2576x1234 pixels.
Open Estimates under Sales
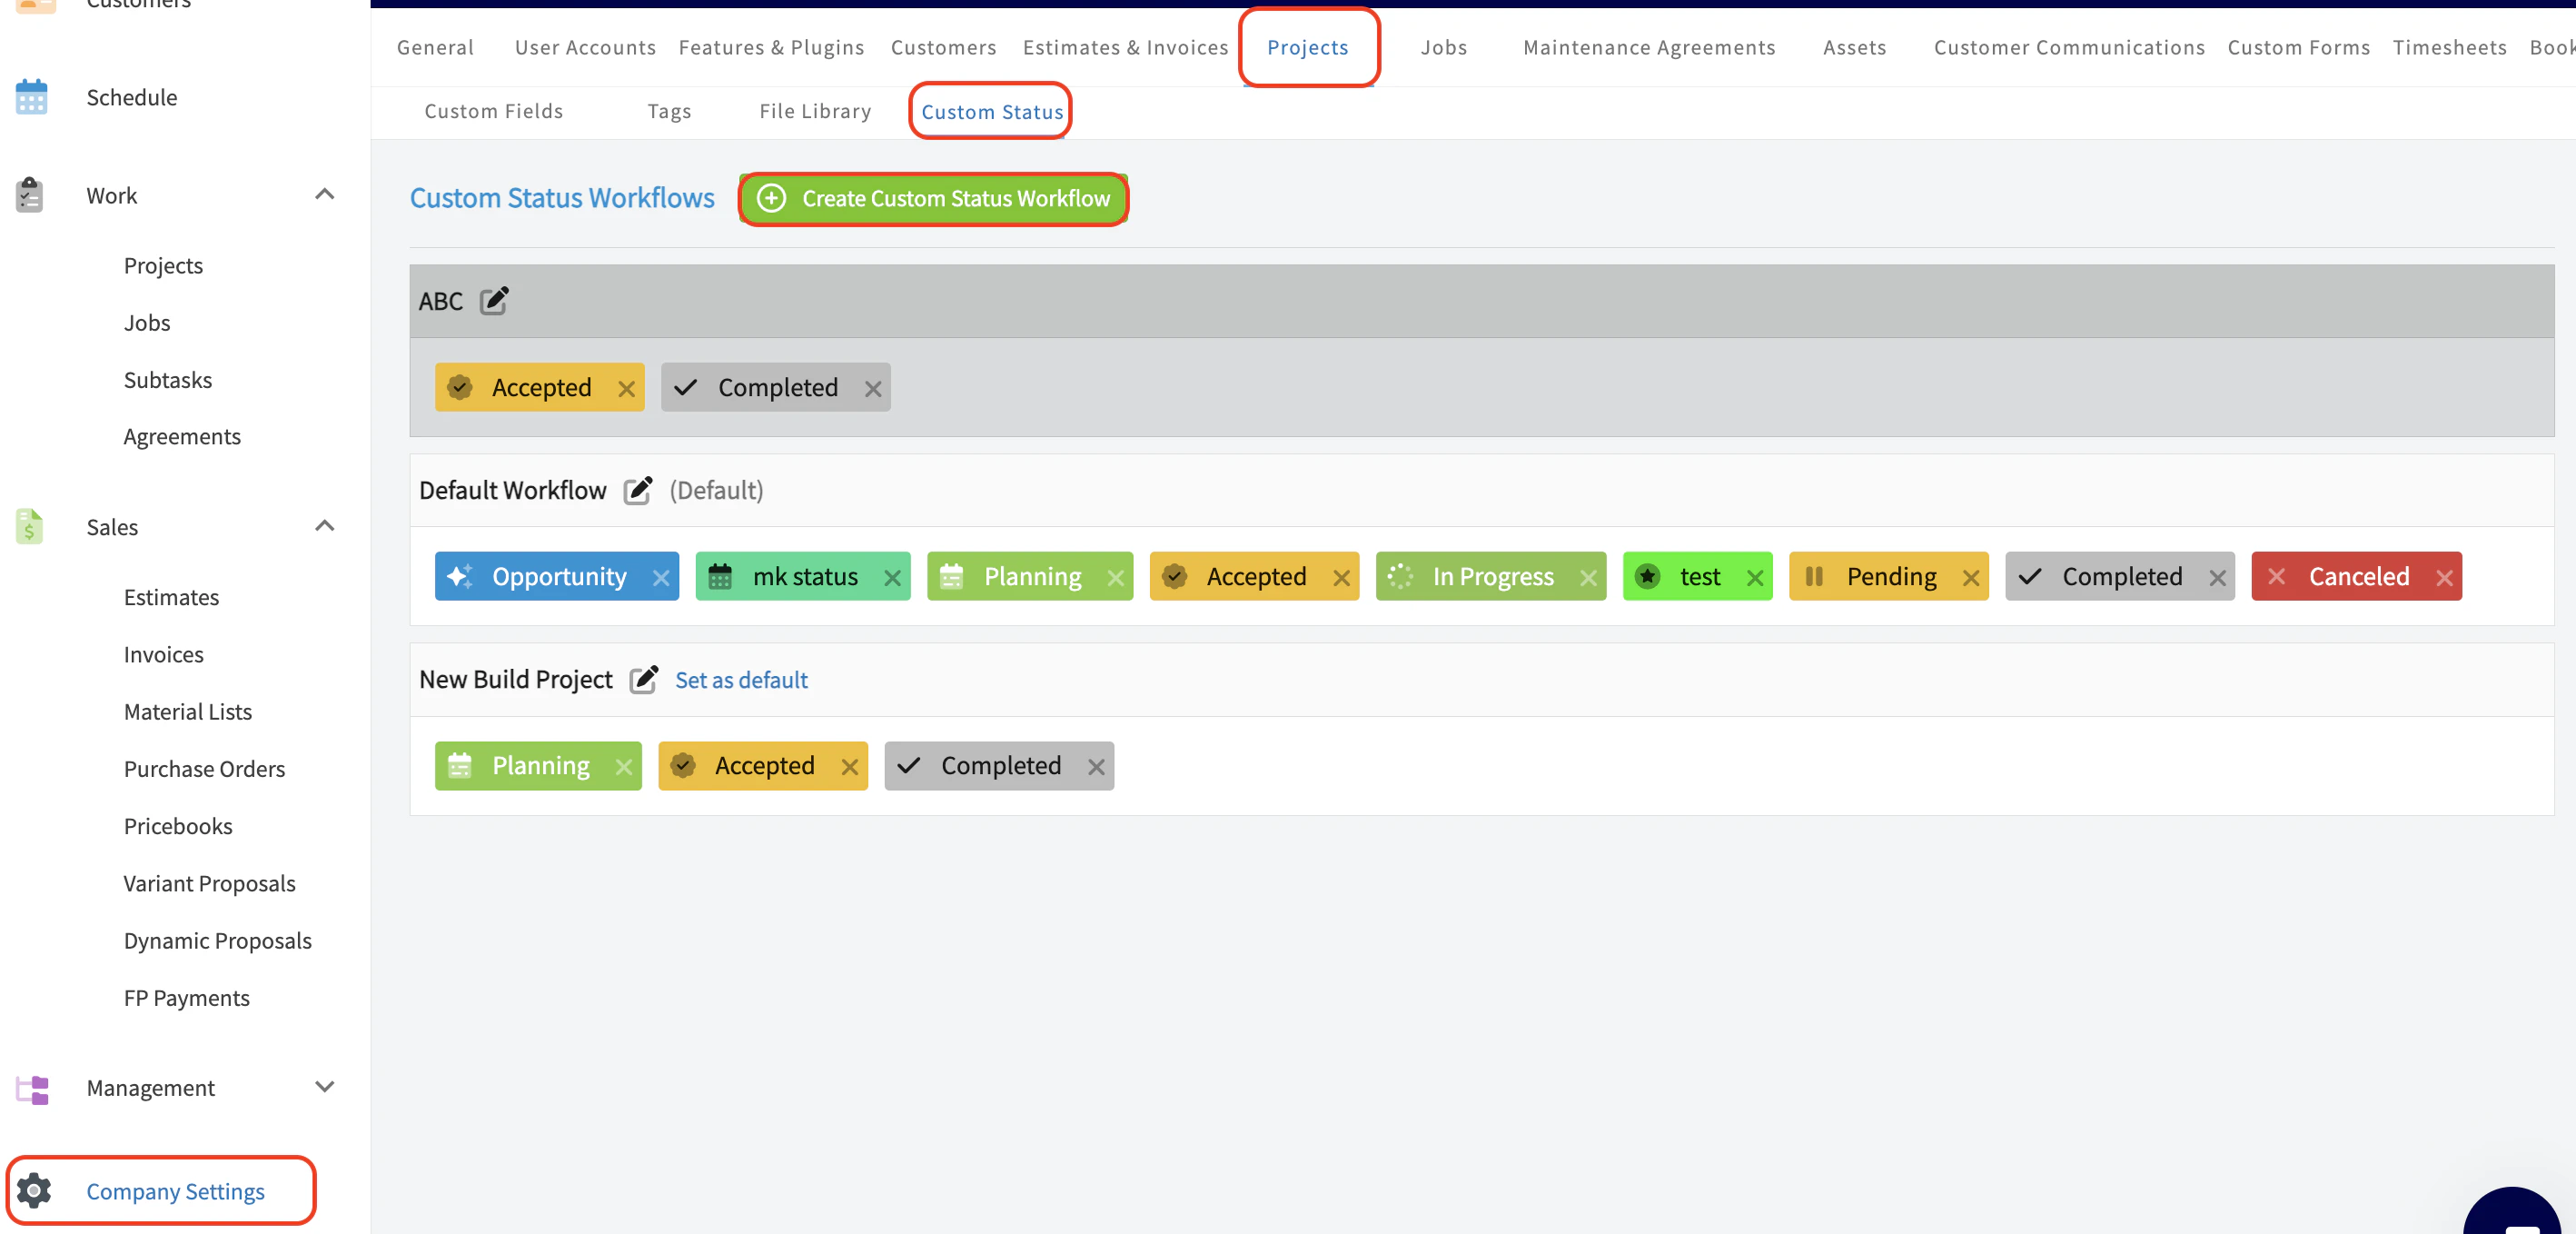(171, 597)
